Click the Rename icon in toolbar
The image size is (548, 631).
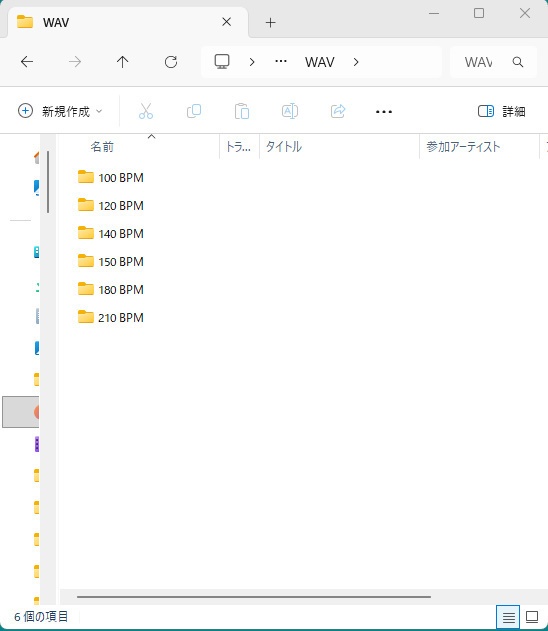290,111
